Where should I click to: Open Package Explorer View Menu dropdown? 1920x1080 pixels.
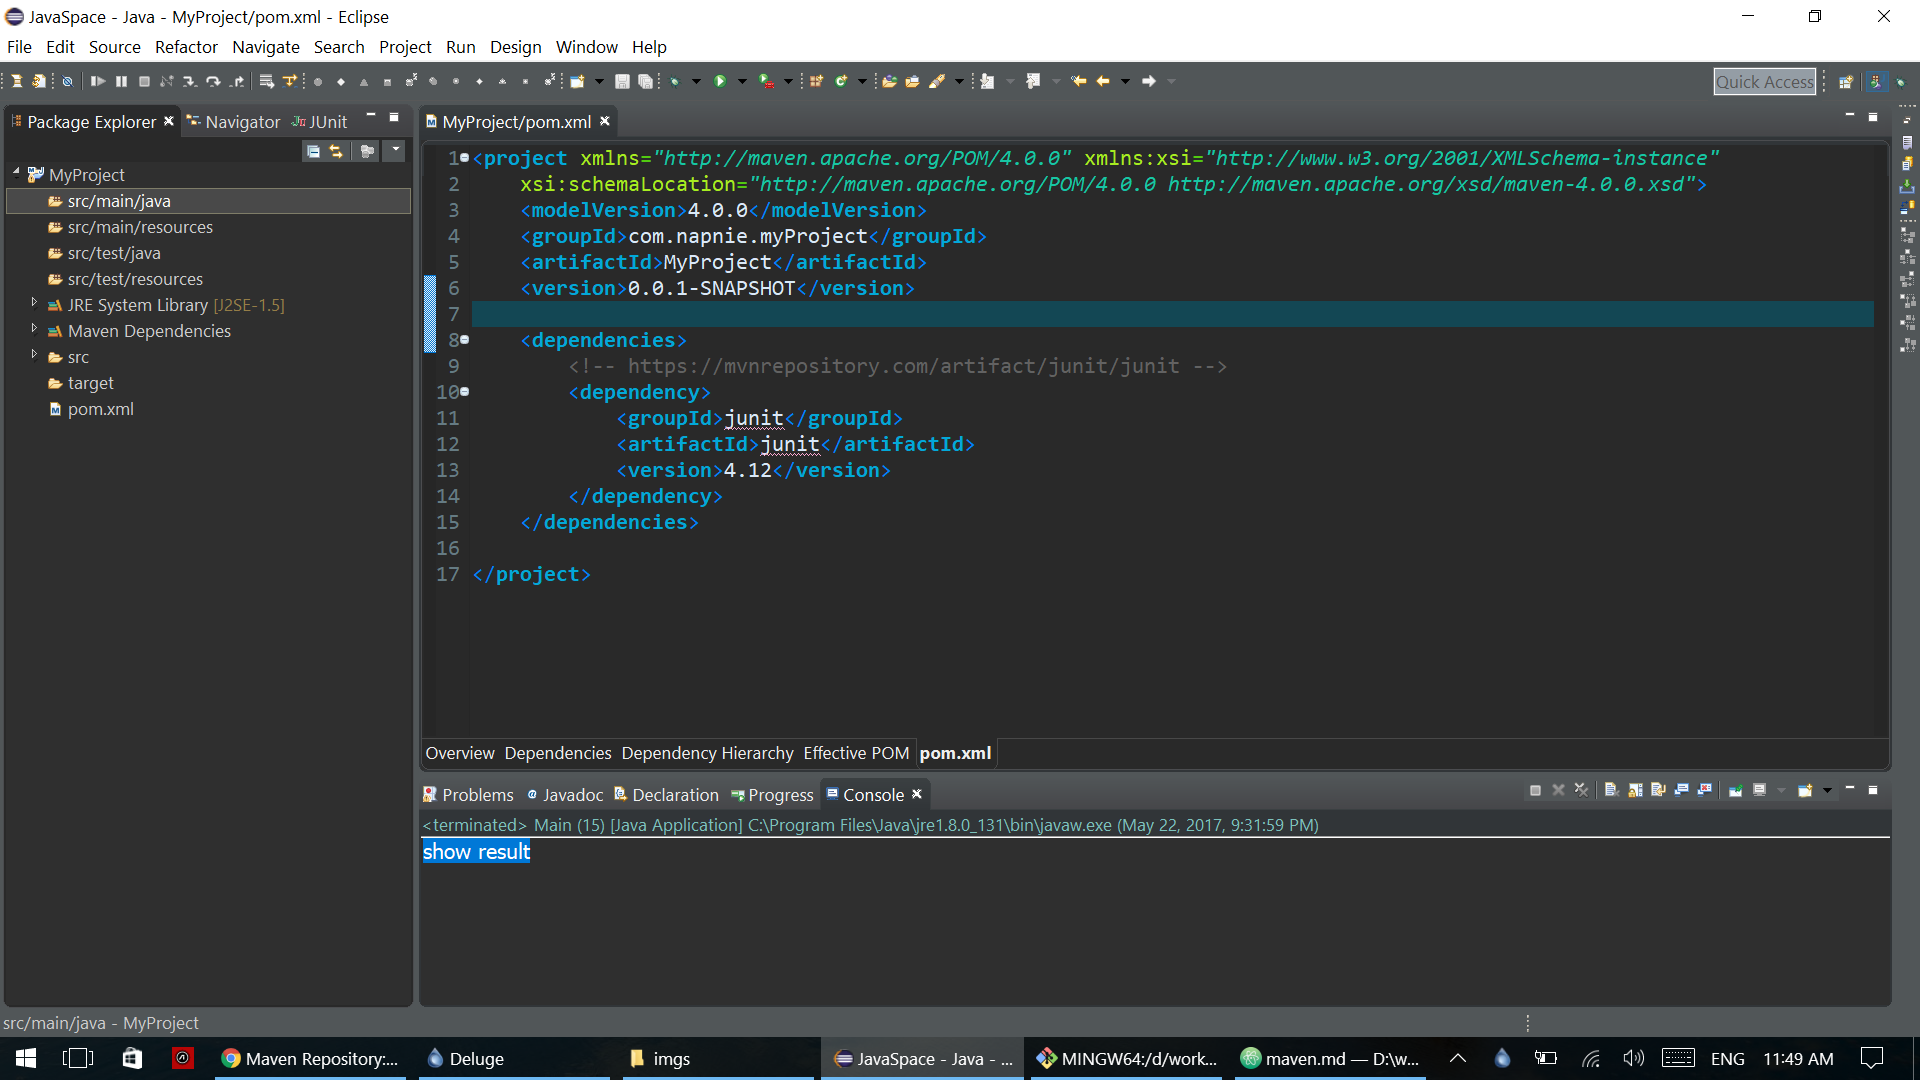point(396,150)
